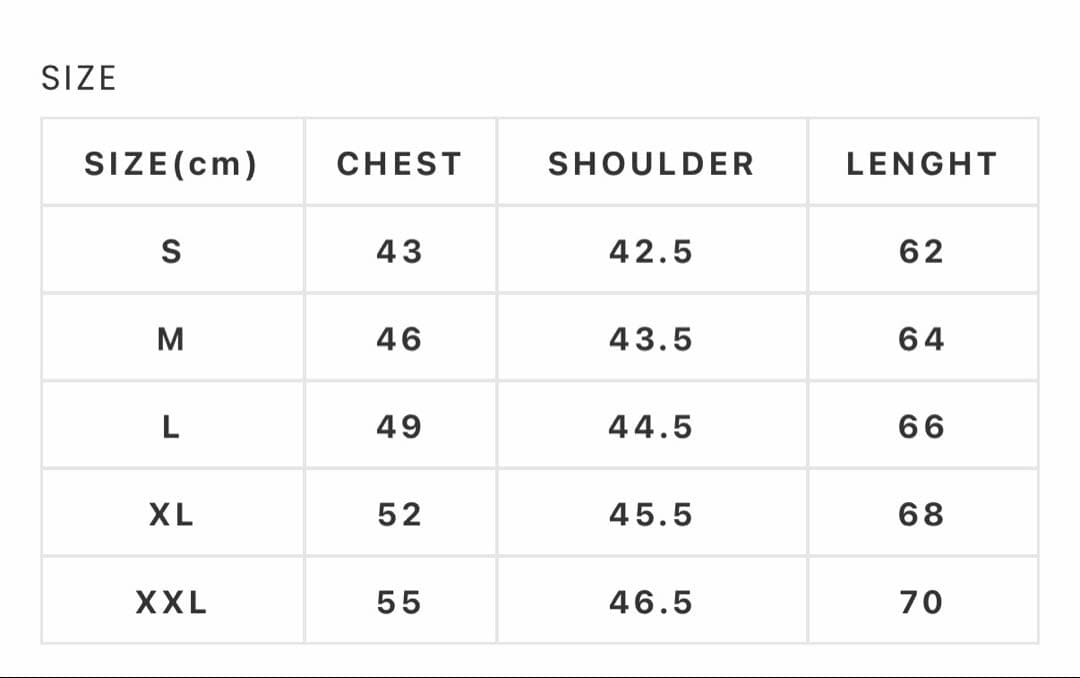Click the M size row label
The width and height of the screenshot is (1080, 678).
[x=171, y=340]
